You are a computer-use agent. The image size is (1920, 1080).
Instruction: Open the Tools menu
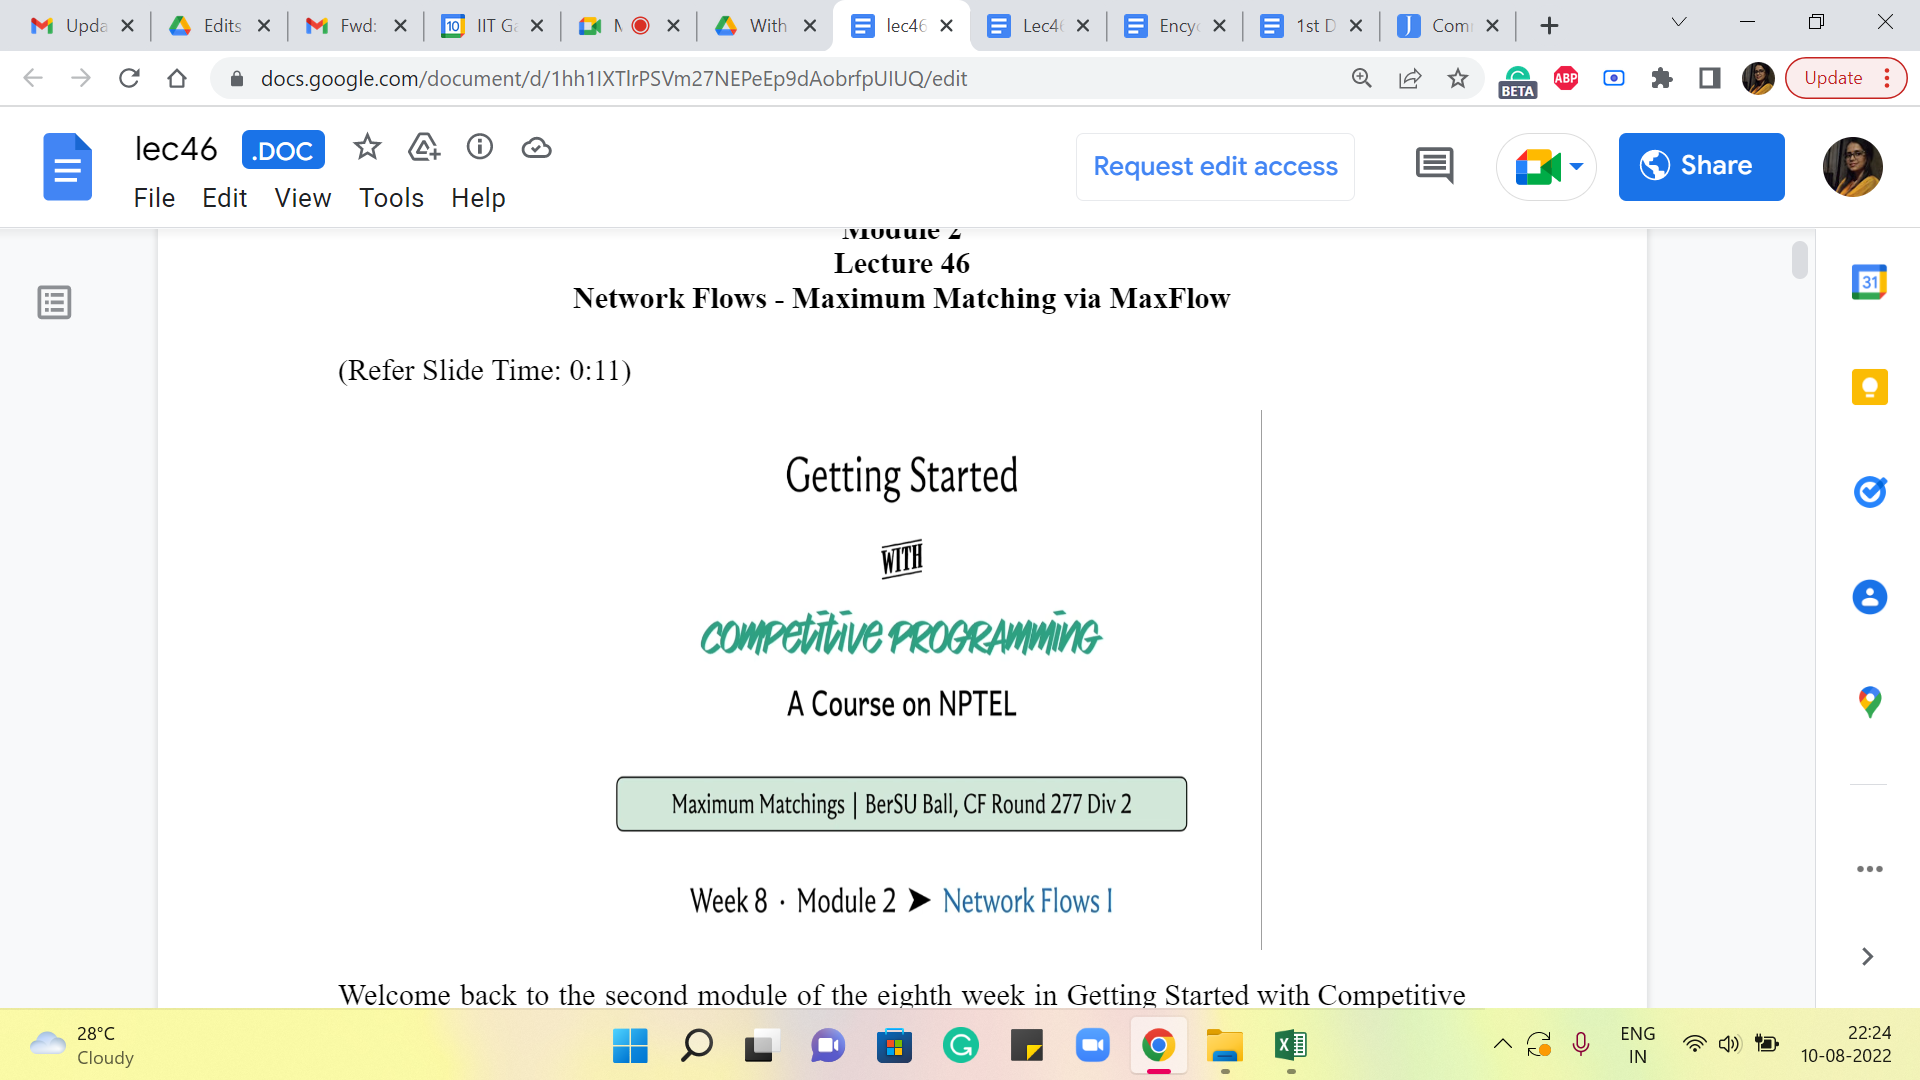(x=391, y=198)
